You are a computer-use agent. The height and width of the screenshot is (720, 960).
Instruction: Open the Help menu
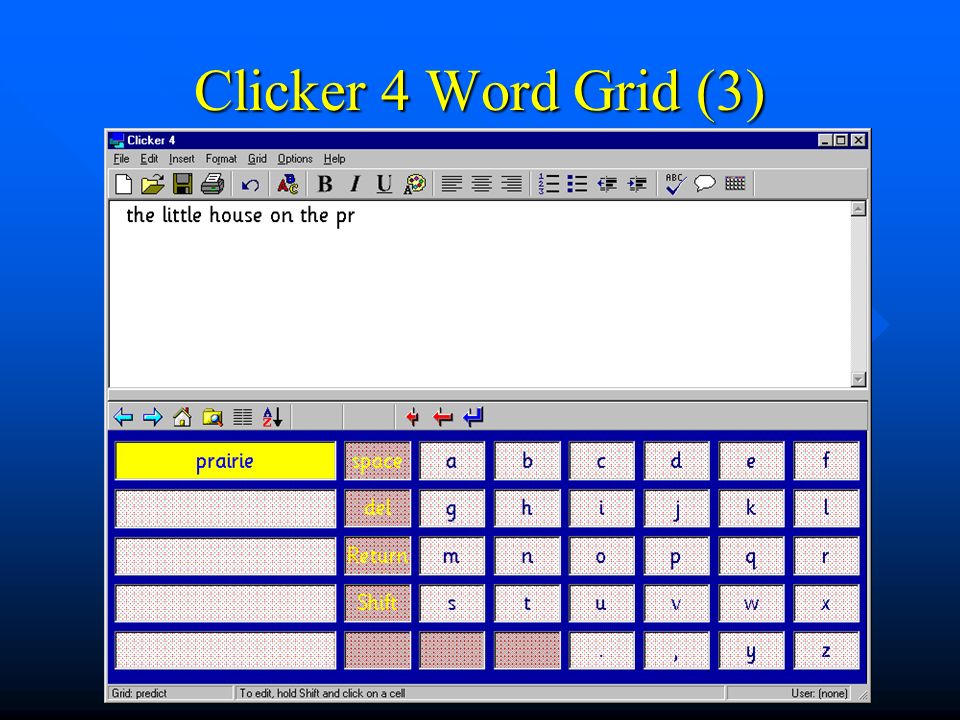334,159
